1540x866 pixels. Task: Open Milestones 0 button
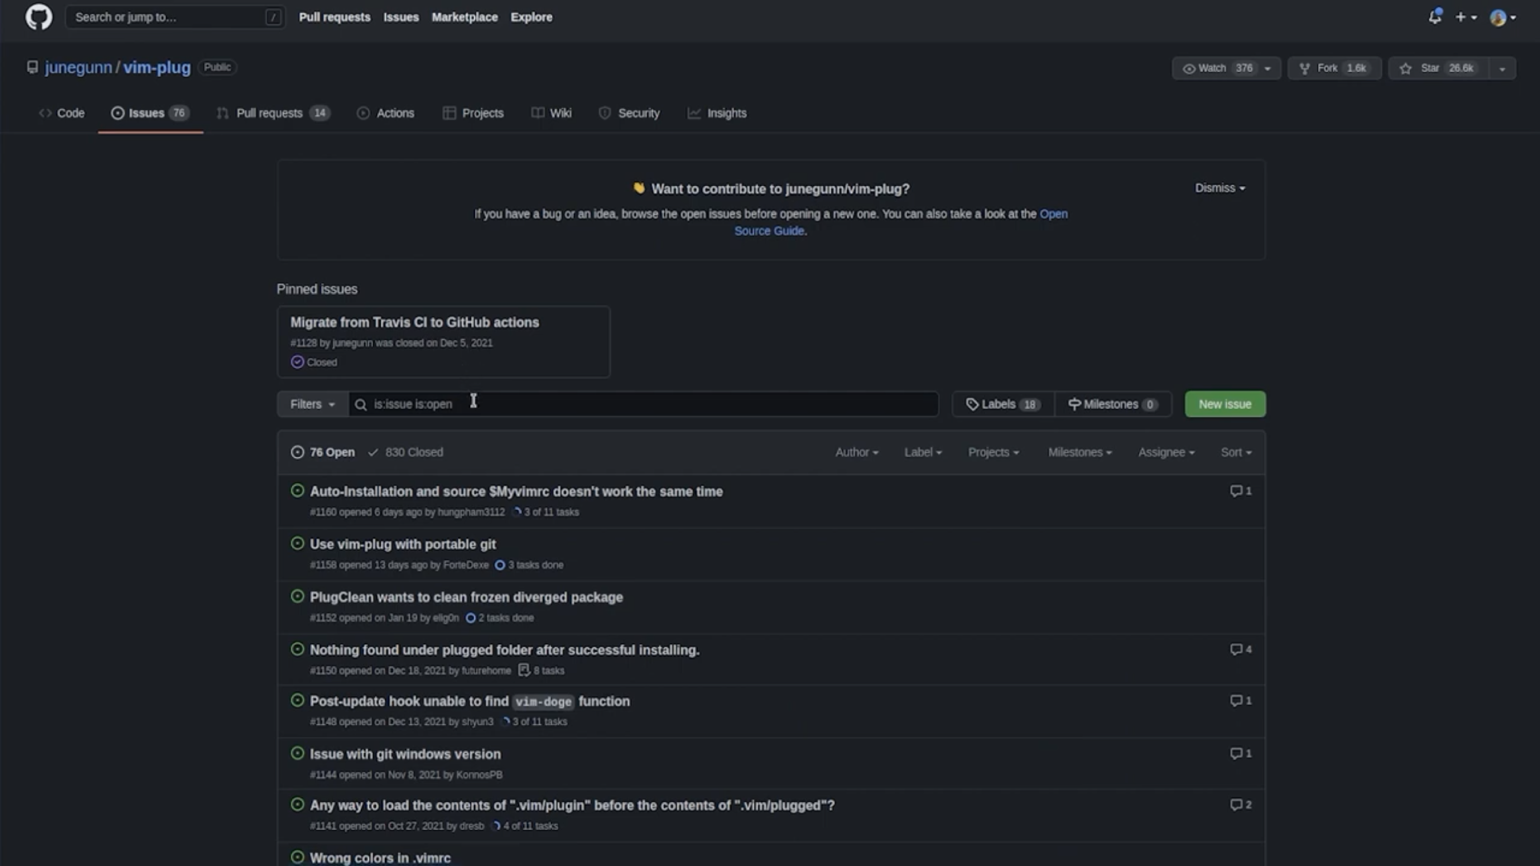click(x=1113, y=404)
